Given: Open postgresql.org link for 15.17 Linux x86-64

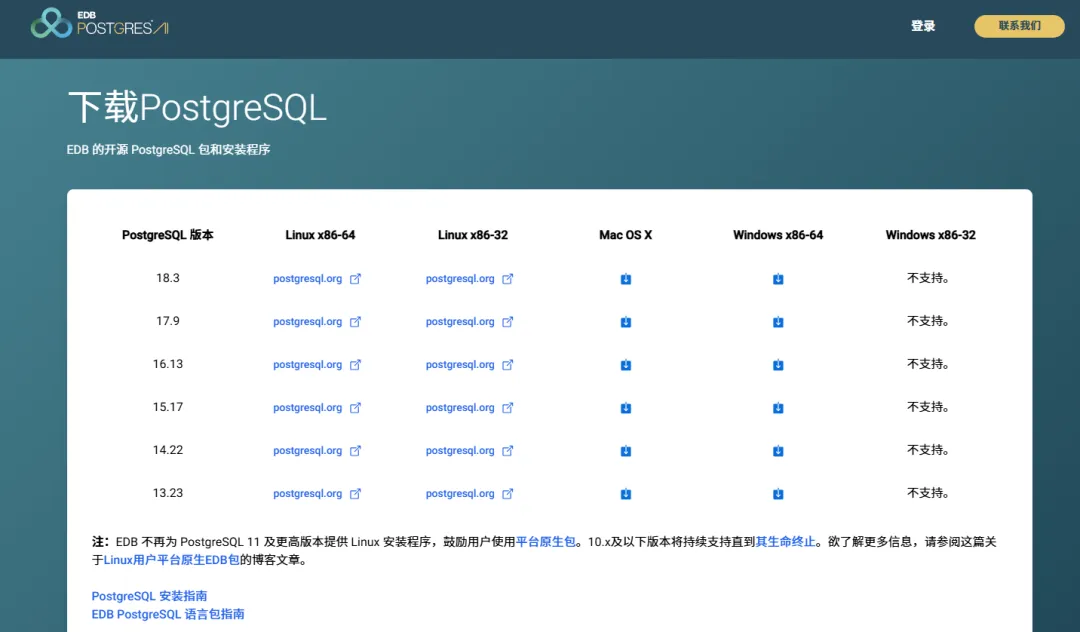Looking at the screenshot, I should 307,408.
